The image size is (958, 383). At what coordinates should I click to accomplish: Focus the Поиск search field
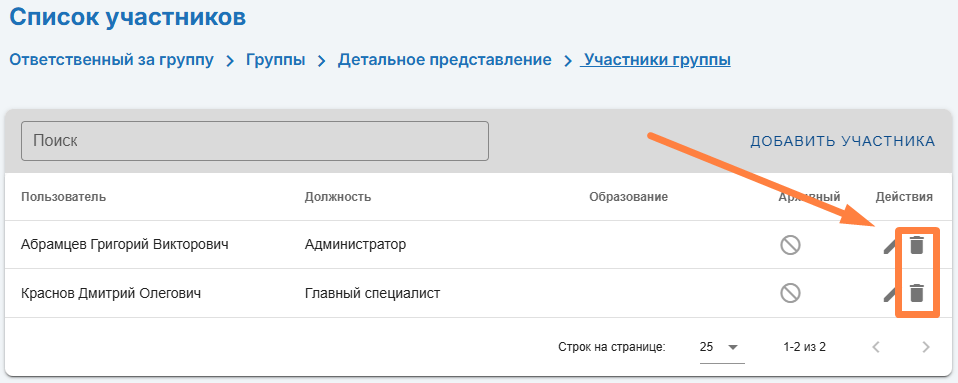point(255,141)
